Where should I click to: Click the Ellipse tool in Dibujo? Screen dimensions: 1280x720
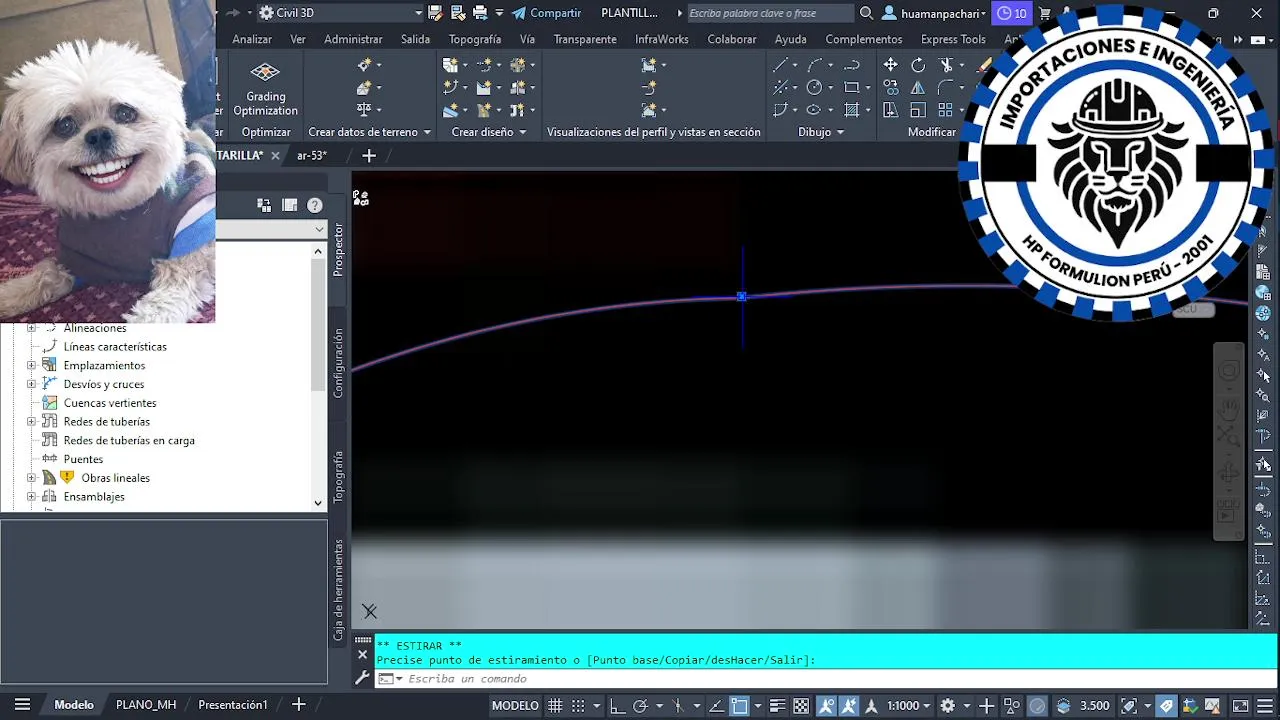click(x=814, y=110)
